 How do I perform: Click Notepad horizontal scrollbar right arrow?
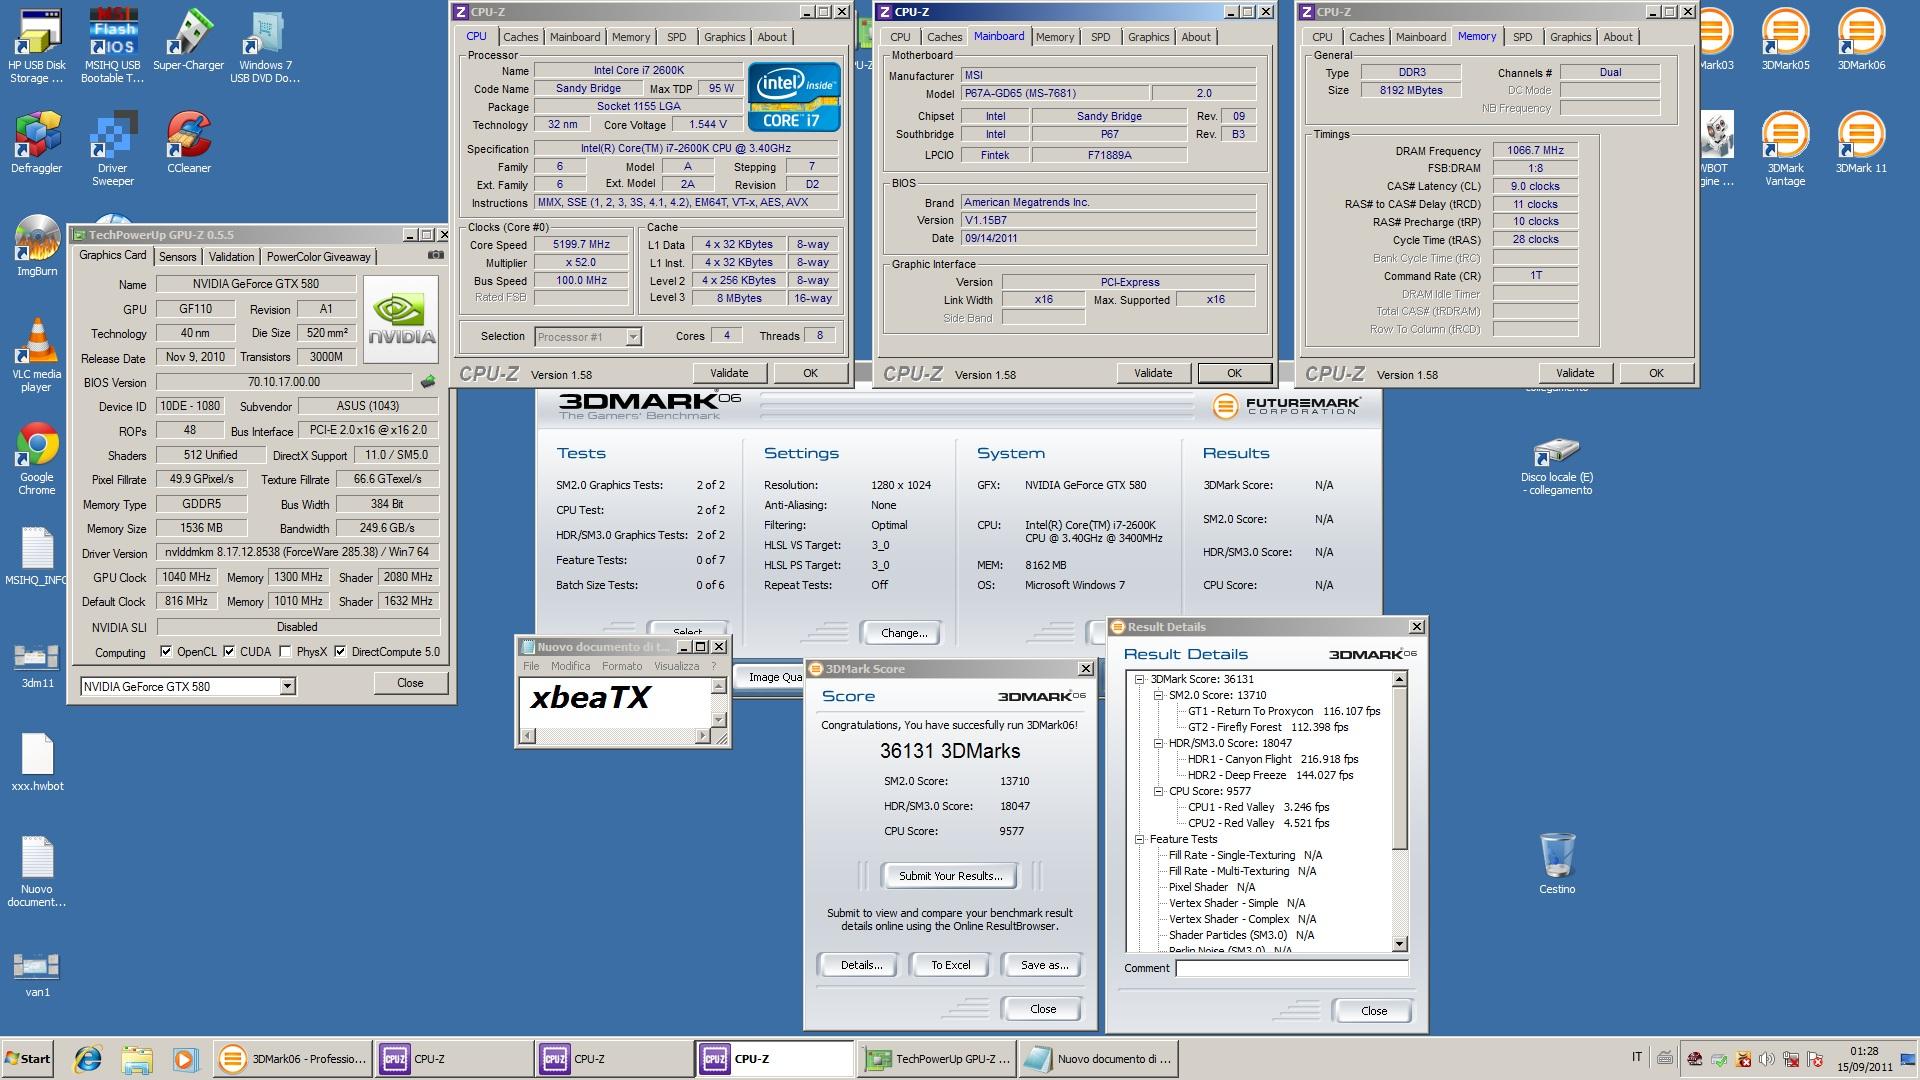coord(702,736)
